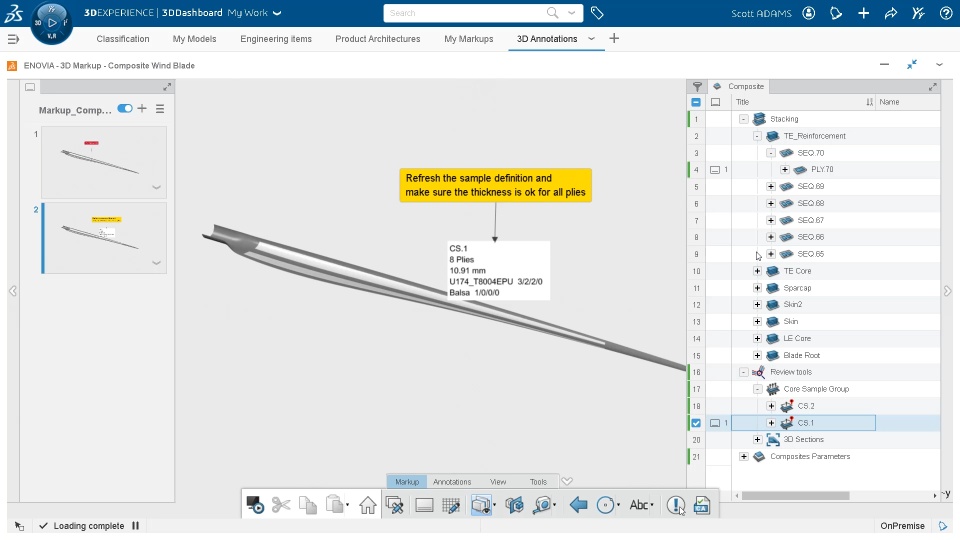Switch to the View toolbar tab

pos(498,482)
